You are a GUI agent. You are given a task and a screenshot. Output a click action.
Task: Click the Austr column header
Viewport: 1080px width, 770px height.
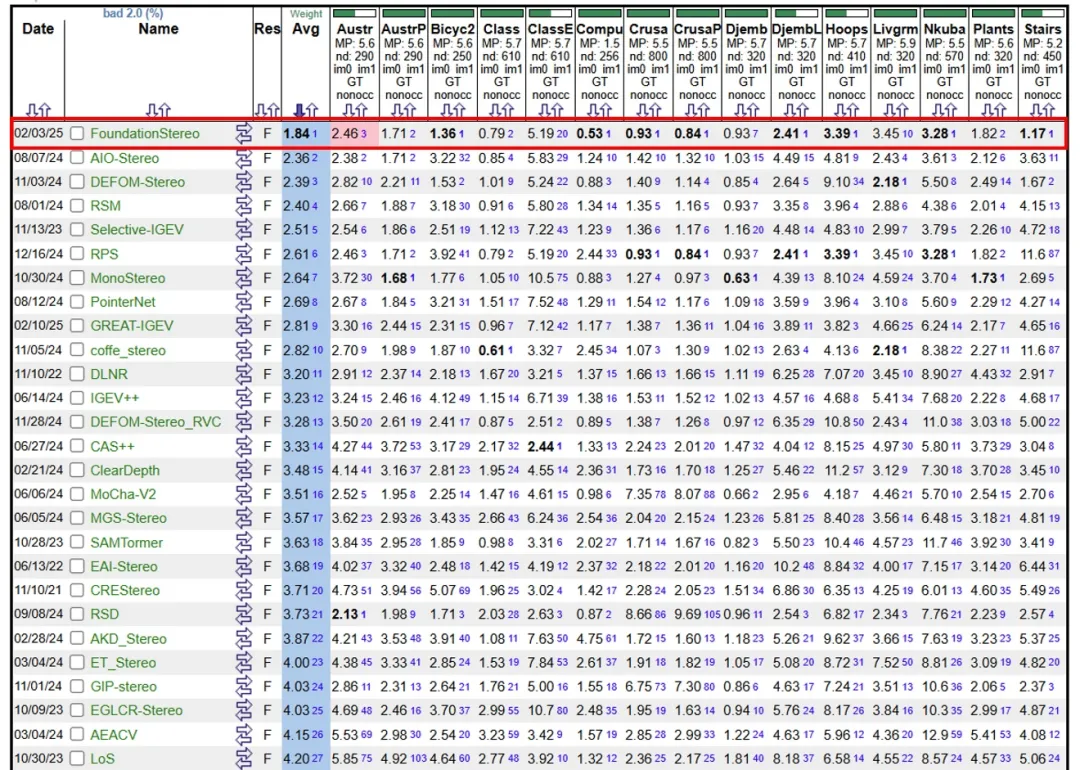tap(355, 29)
